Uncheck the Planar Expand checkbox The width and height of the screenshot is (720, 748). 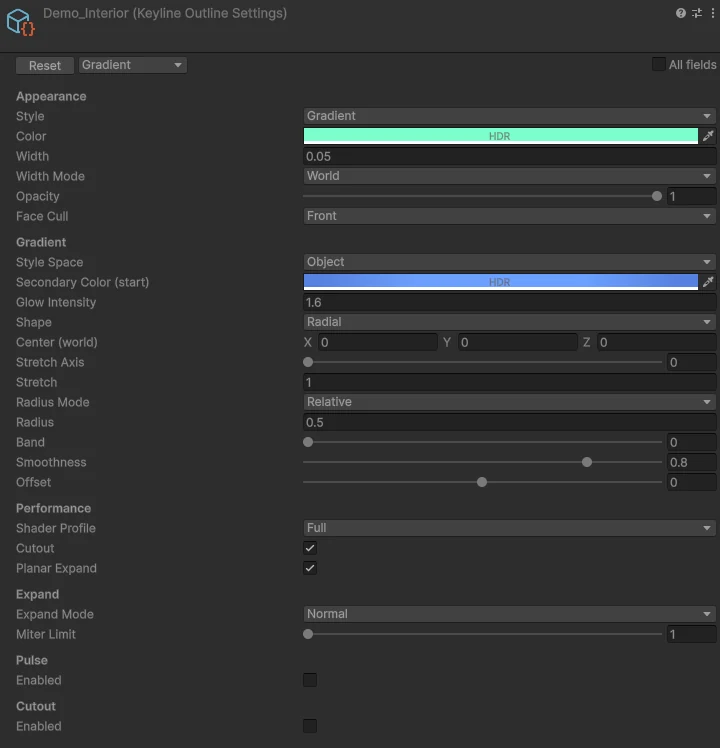point(310,568)
